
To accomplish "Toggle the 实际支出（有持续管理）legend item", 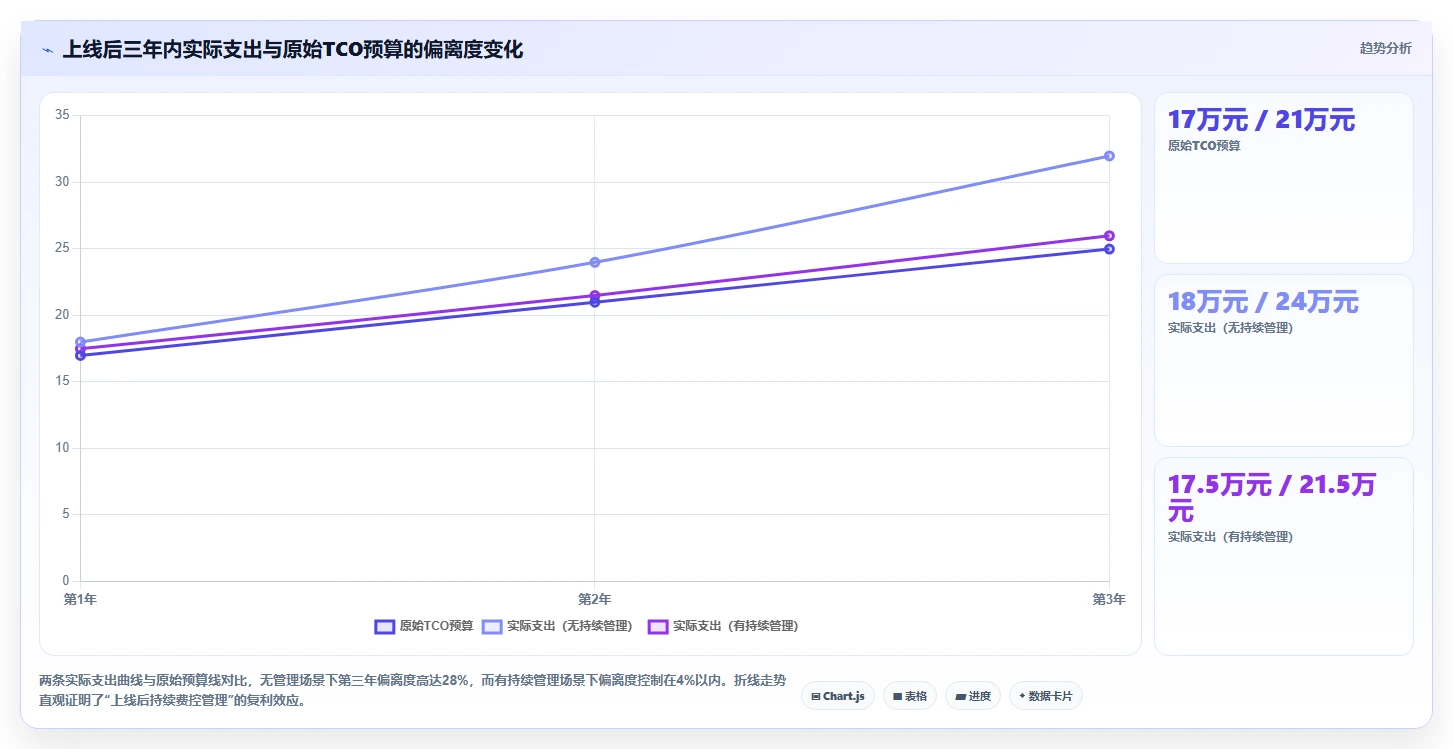I will coord(723,626).
